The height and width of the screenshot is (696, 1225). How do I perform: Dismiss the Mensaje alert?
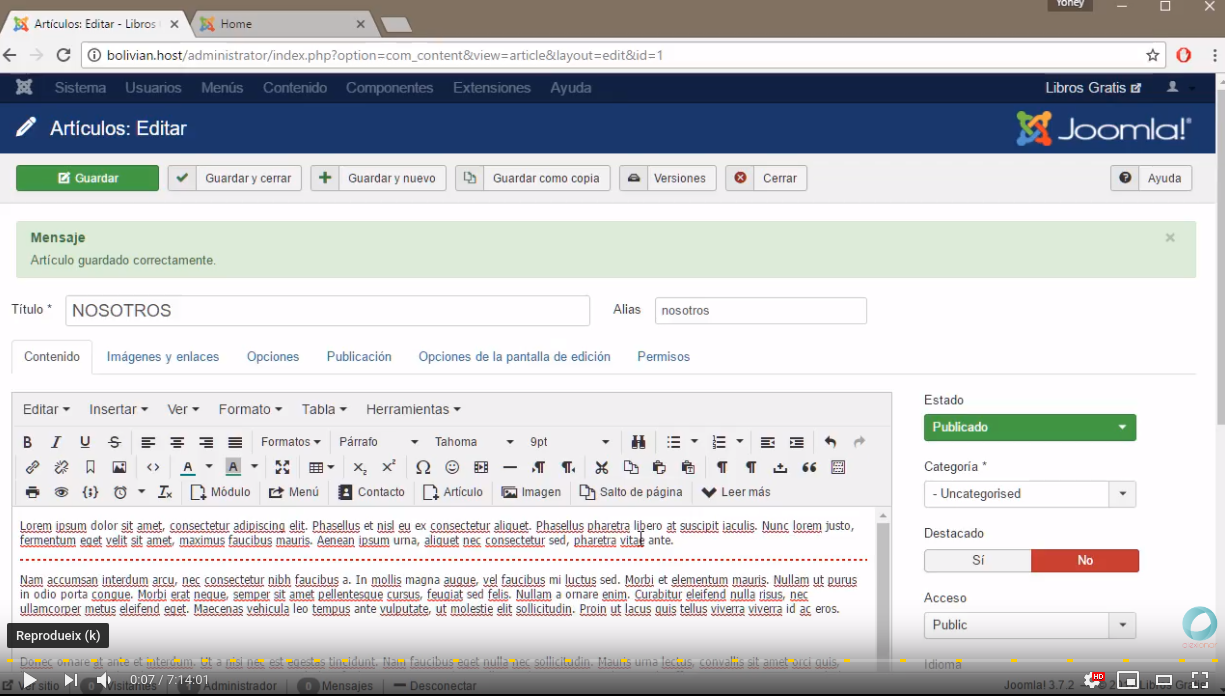(1170, 238)
